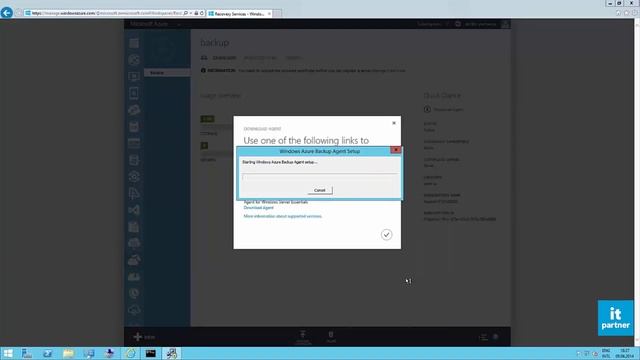Open Visual Studio Online icon in Azure sidebar
Viewport: 640px width, 360px height.
(x=134, y=210)
